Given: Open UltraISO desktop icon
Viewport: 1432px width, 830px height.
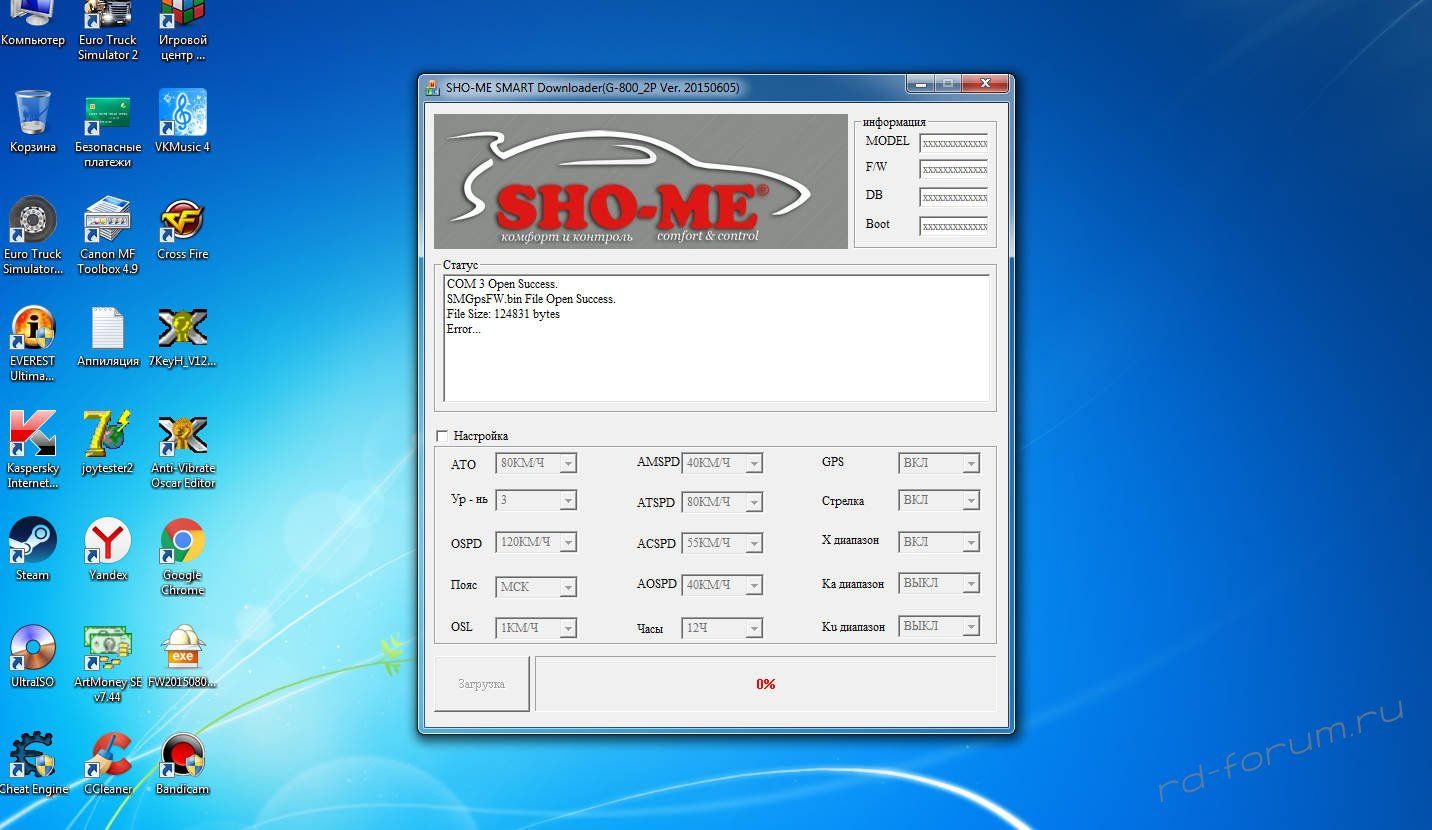Looking at the screenshot, I should coord(33,657).
